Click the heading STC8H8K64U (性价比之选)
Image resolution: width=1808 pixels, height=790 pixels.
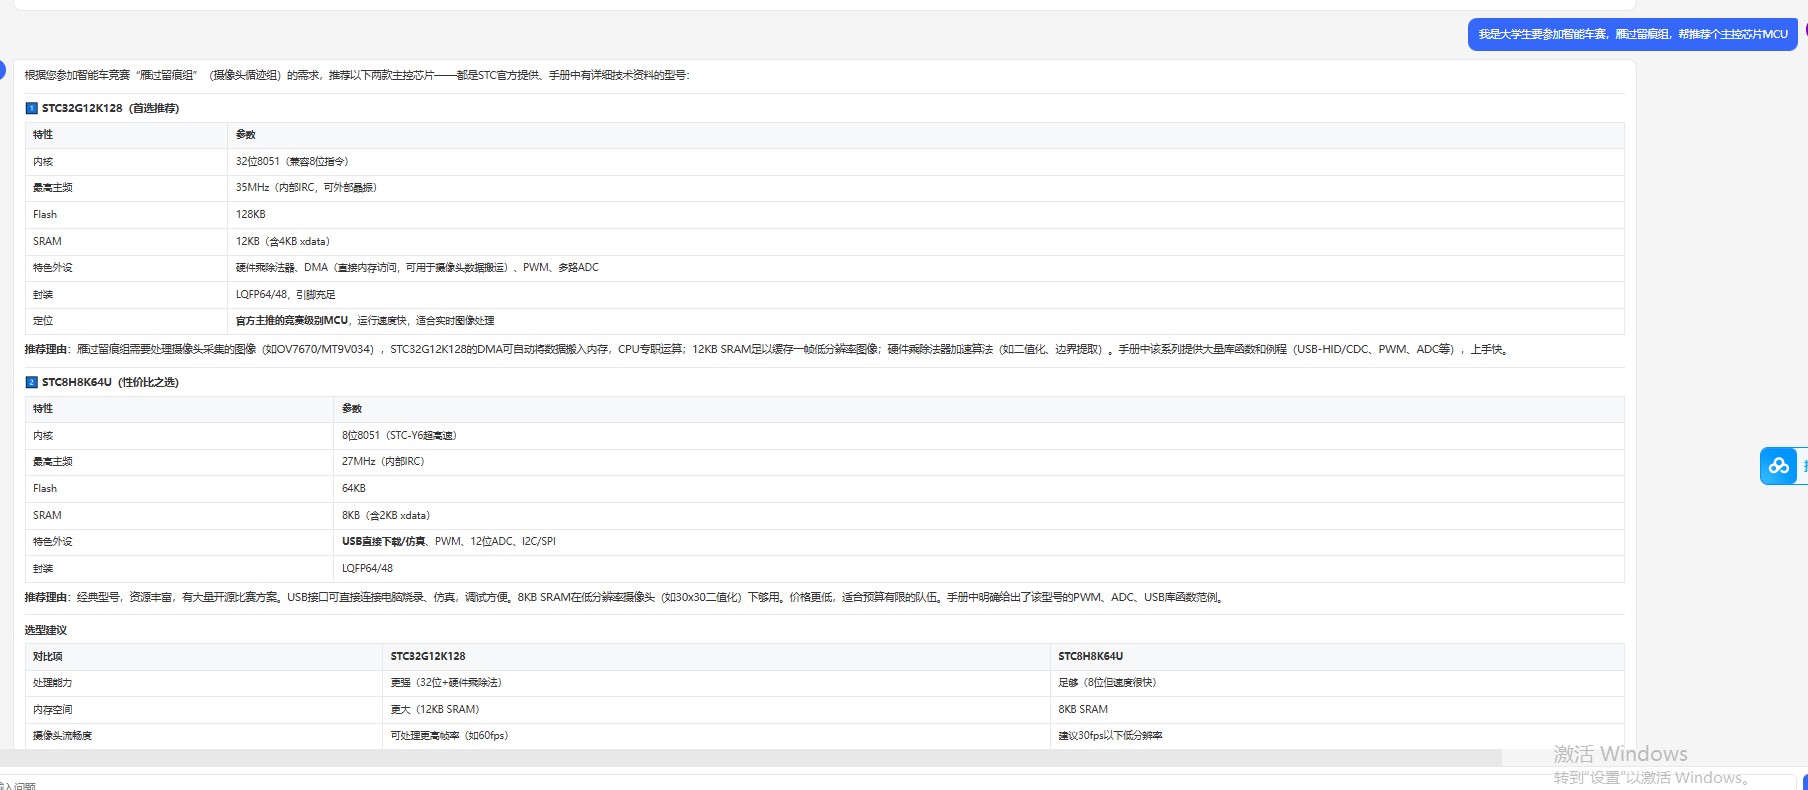(110, 382)
